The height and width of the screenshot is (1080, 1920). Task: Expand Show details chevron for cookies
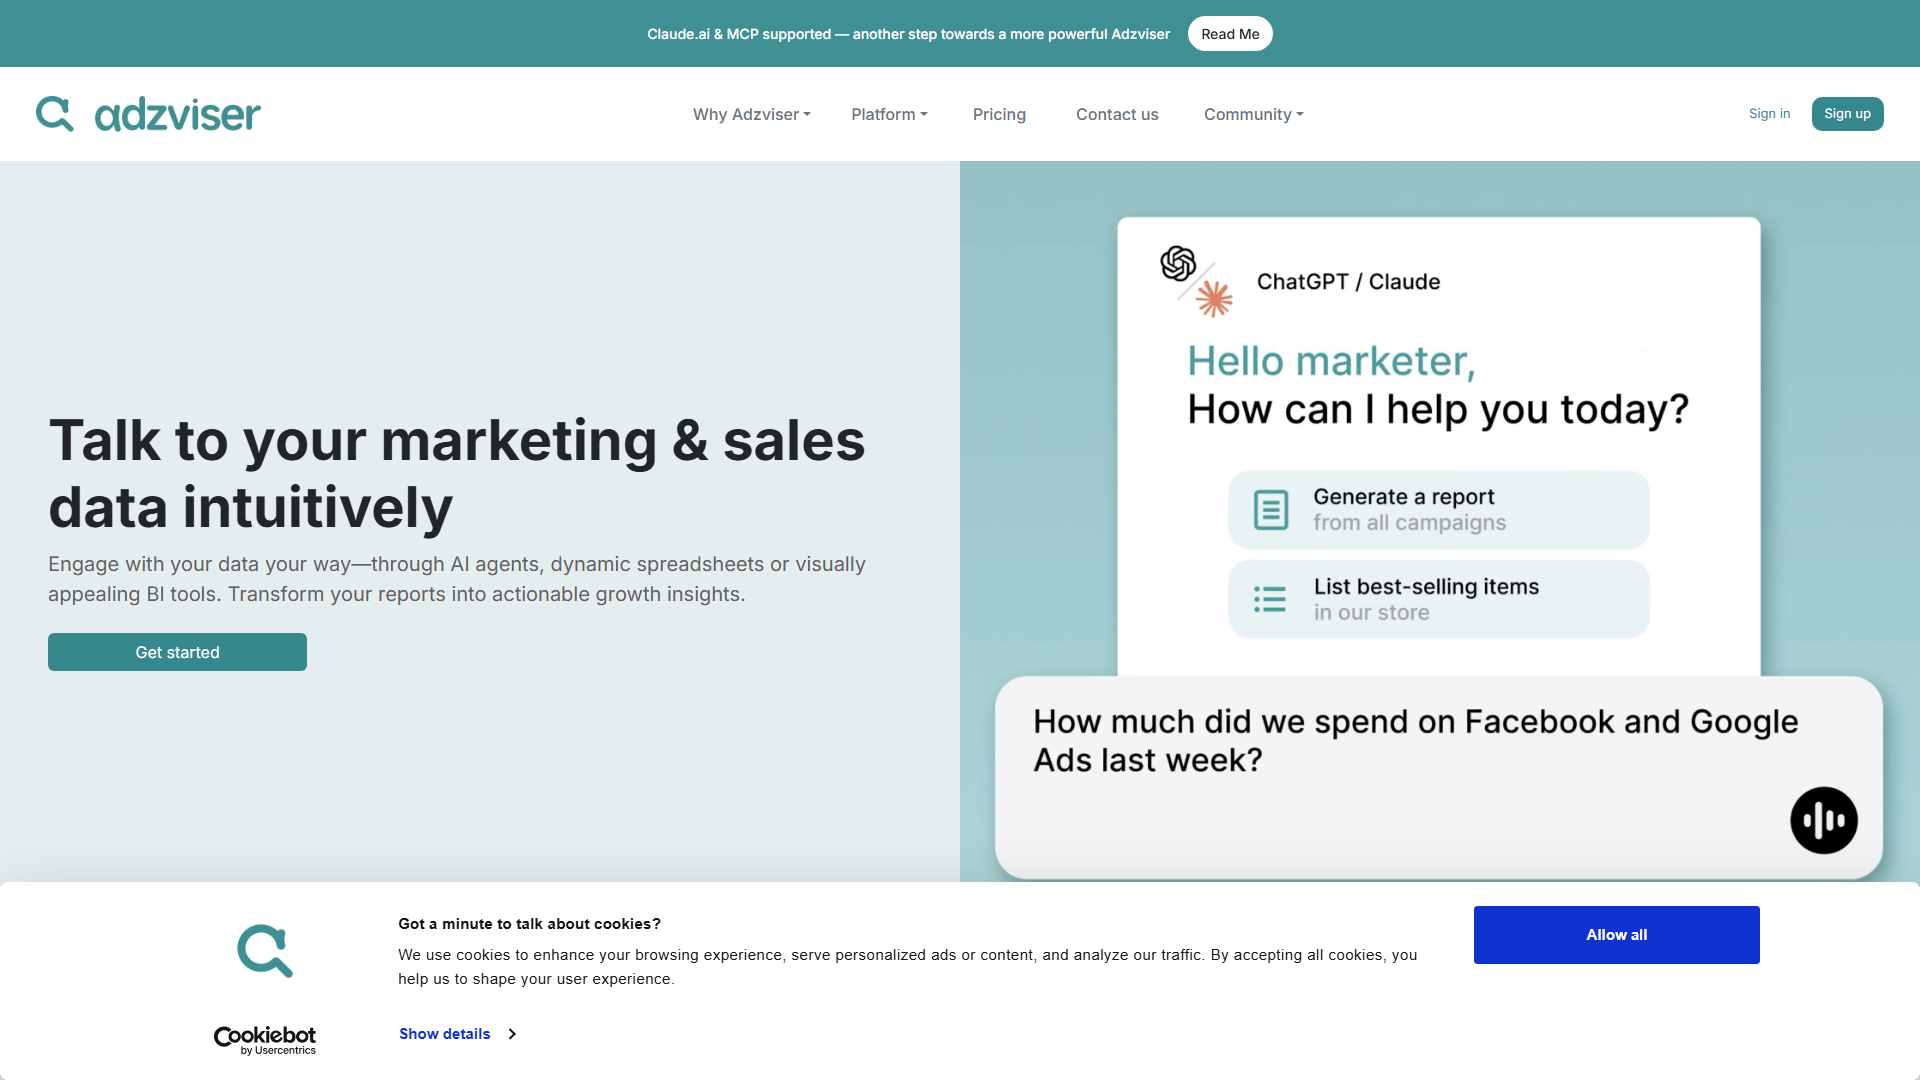click(x=512, y=1034)
